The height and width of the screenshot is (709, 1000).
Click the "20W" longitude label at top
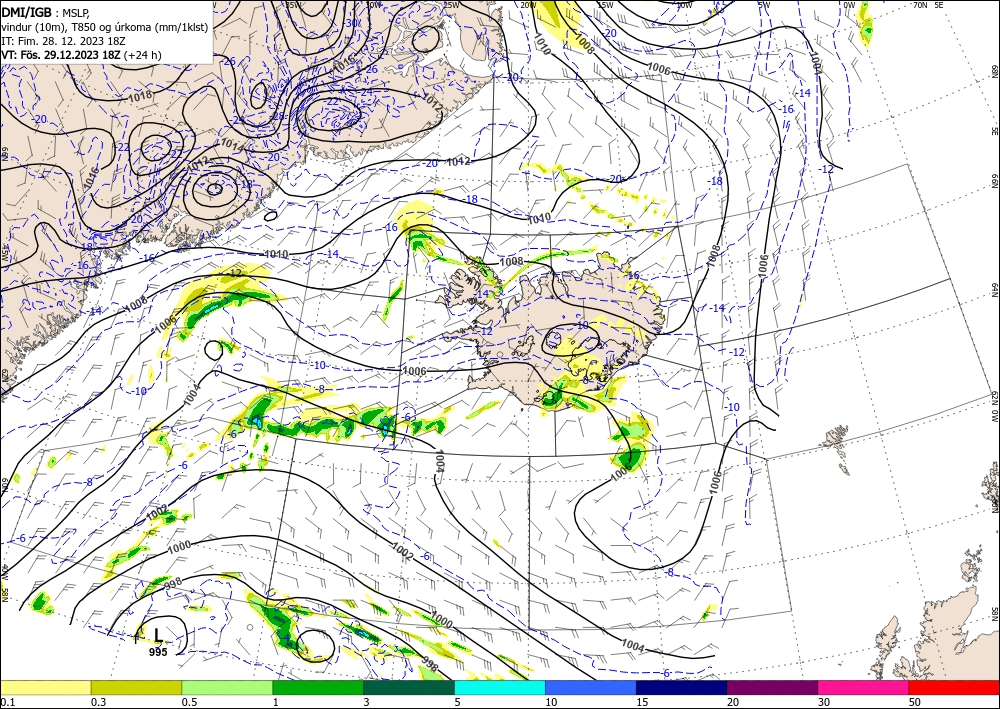point(527,5)
